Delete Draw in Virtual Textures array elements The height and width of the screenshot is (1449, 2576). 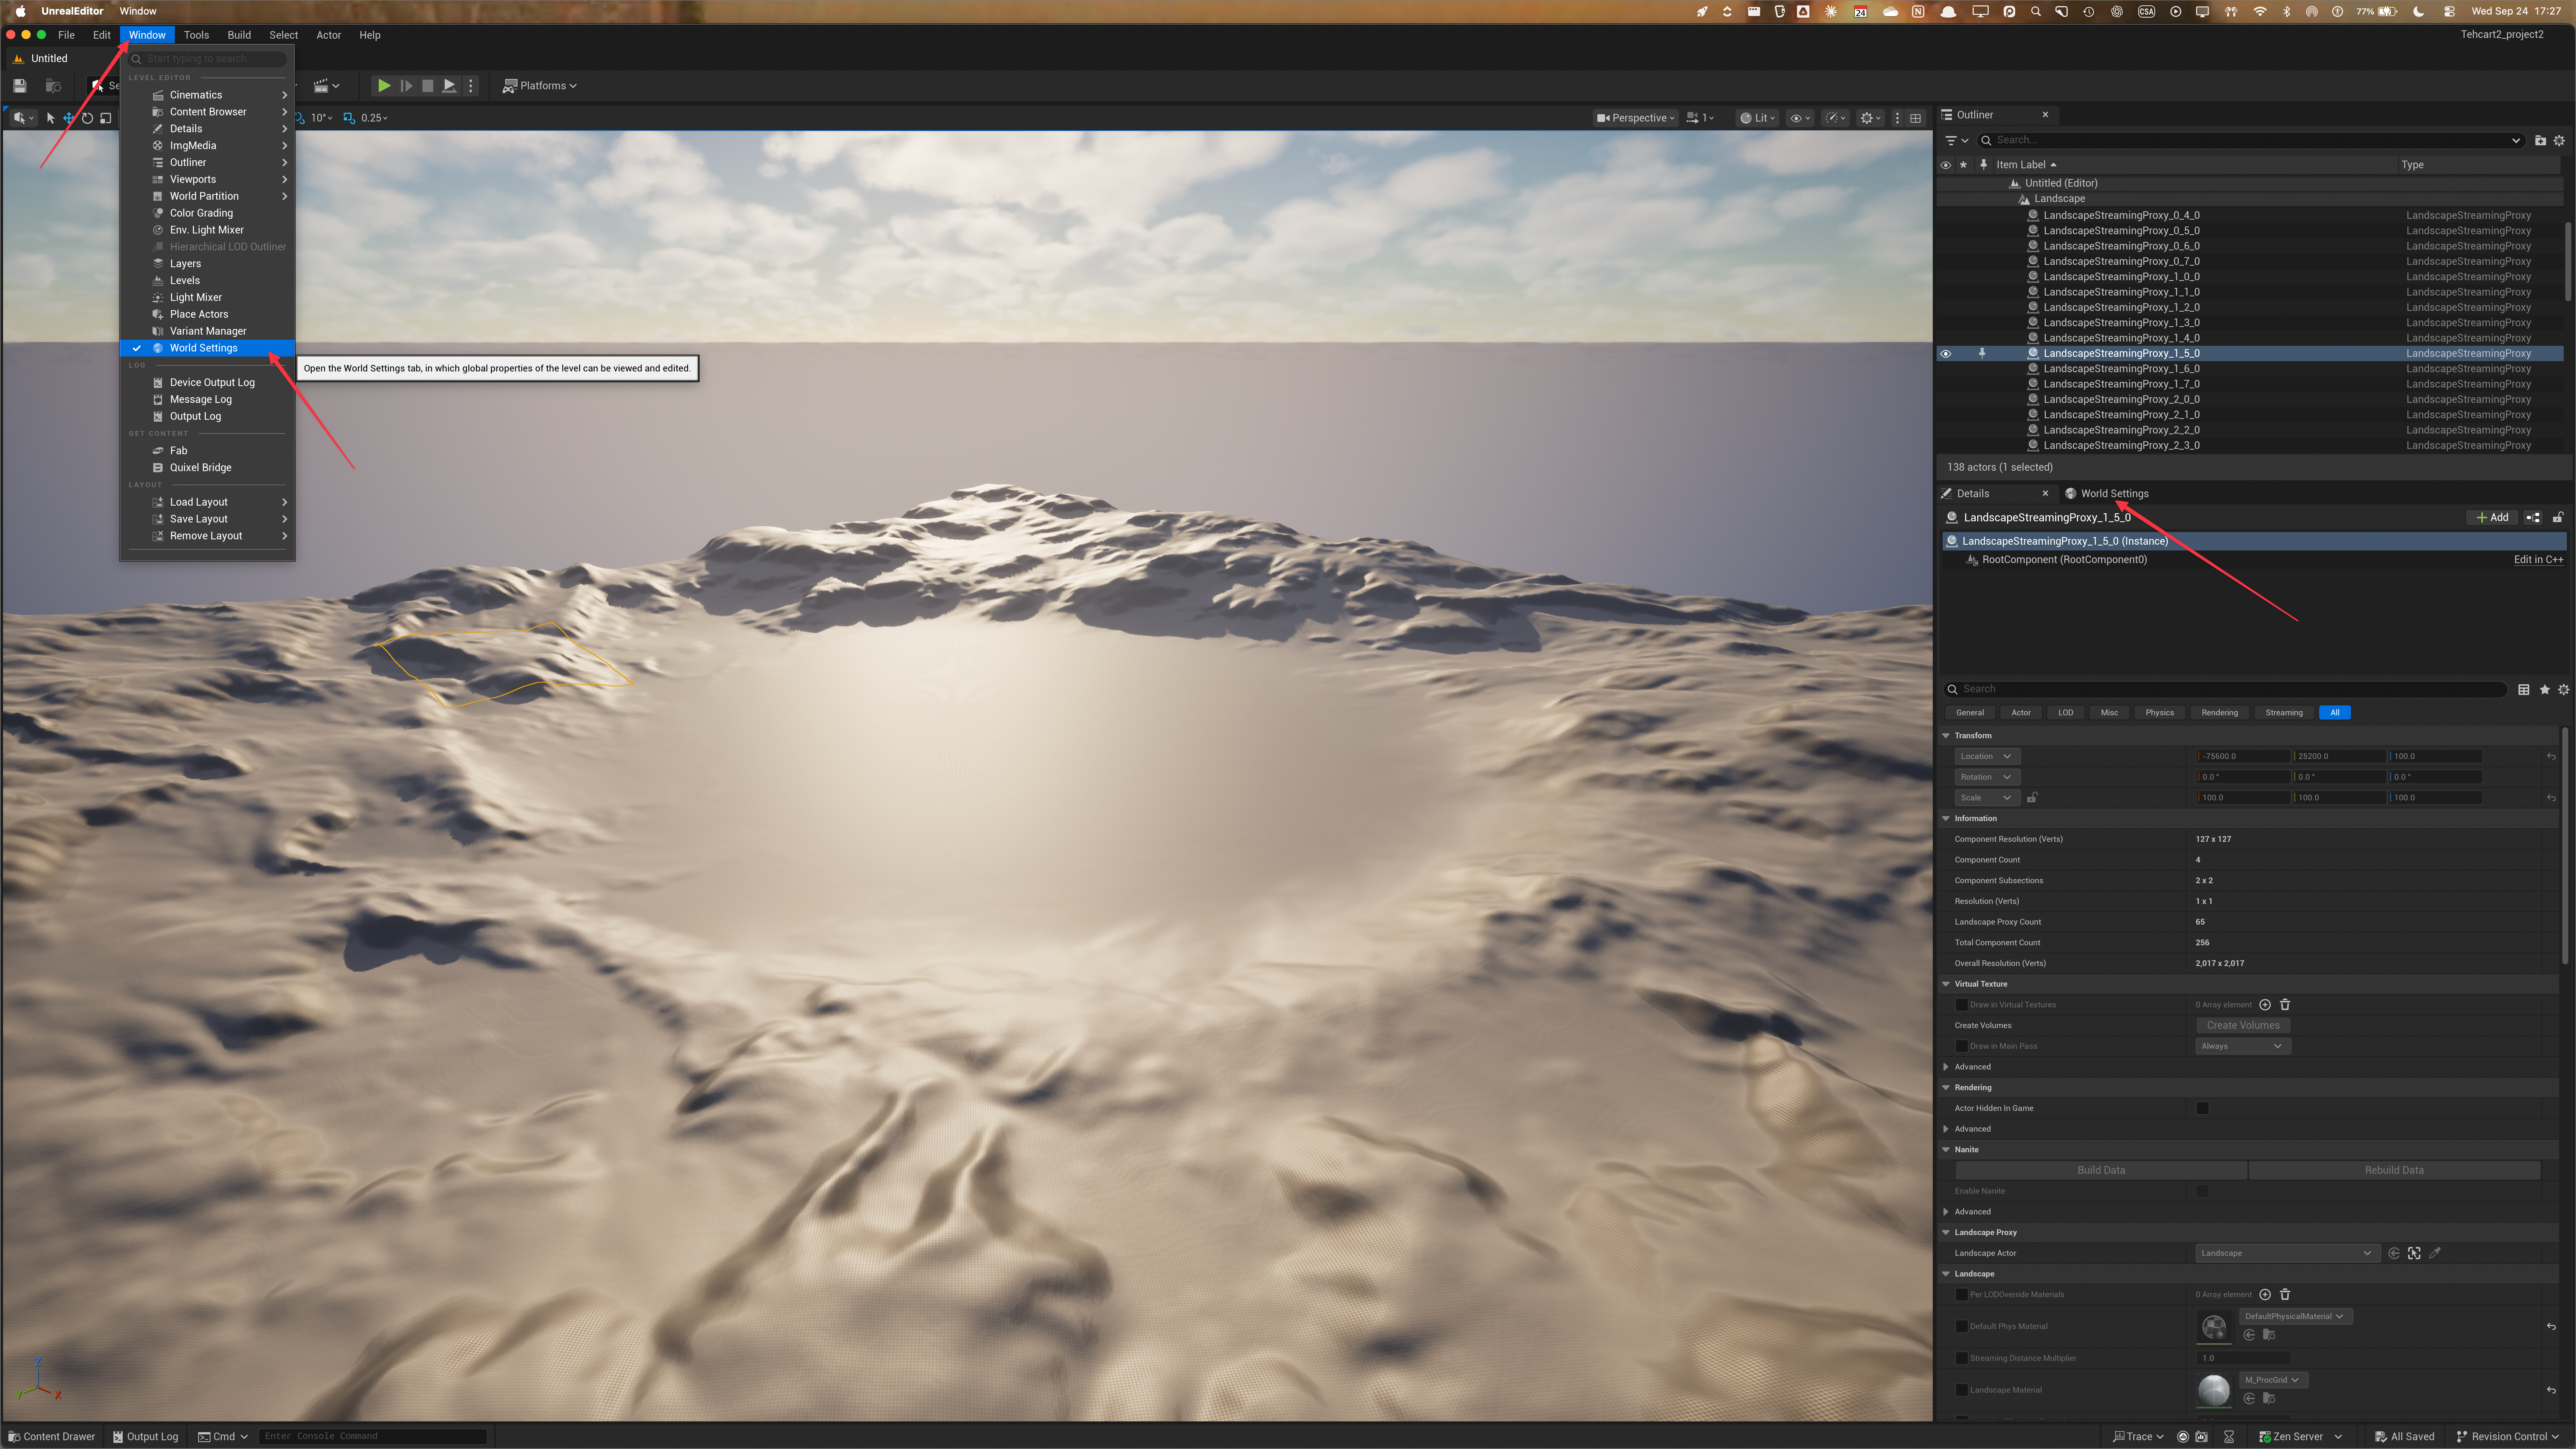click(2285, 1005)
